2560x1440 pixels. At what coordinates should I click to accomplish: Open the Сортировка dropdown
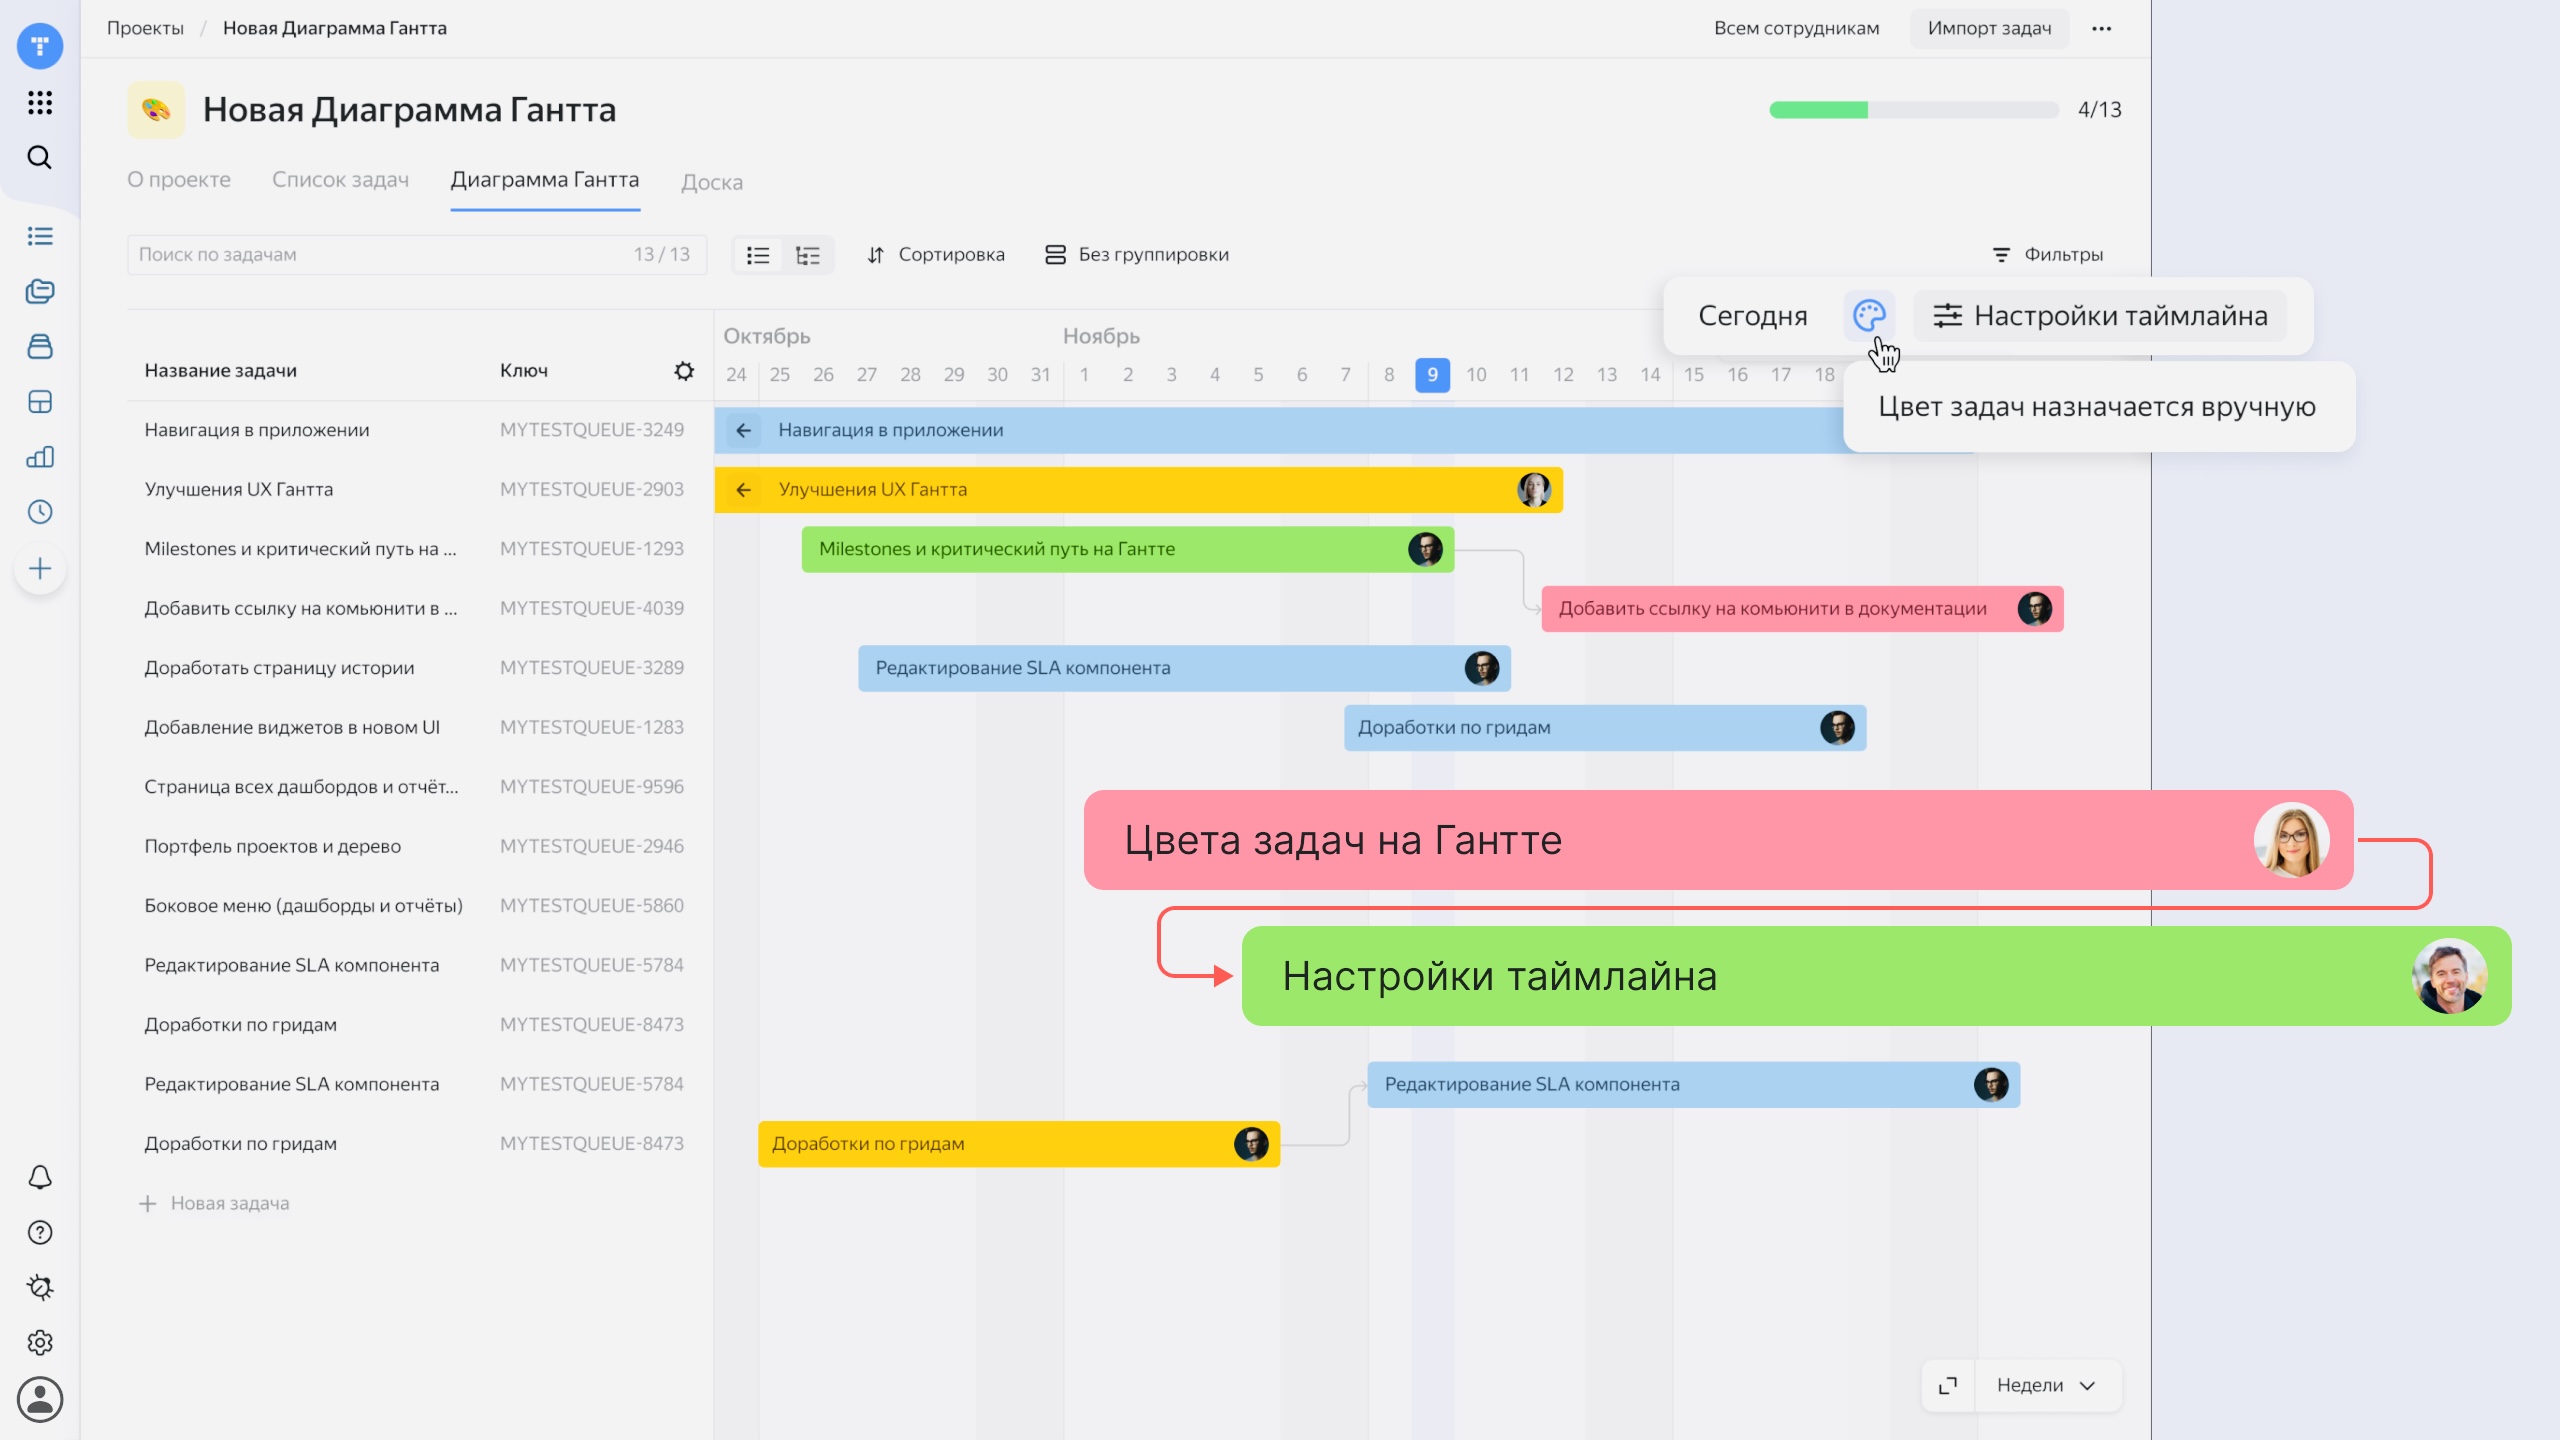[x=936, y=255]
